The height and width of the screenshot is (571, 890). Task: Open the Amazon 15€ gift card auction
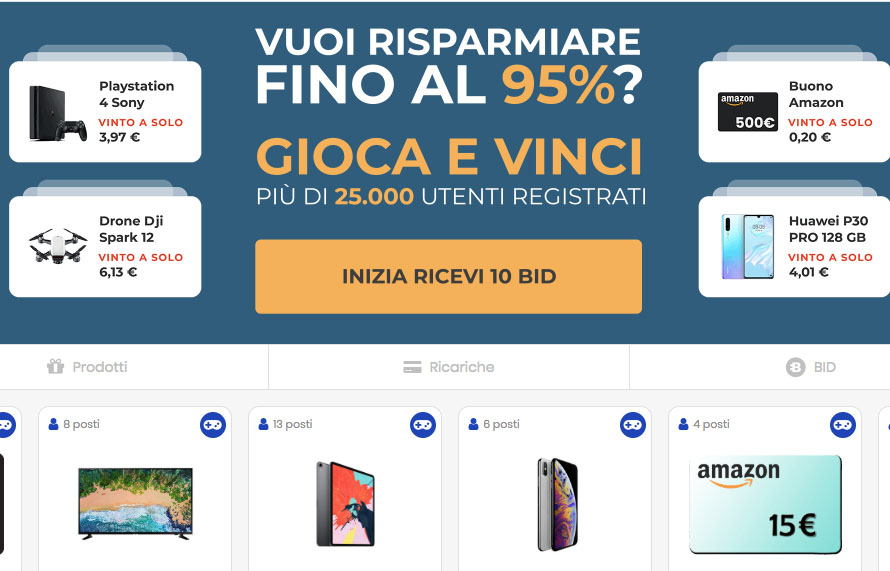click(x=765, y=504)
